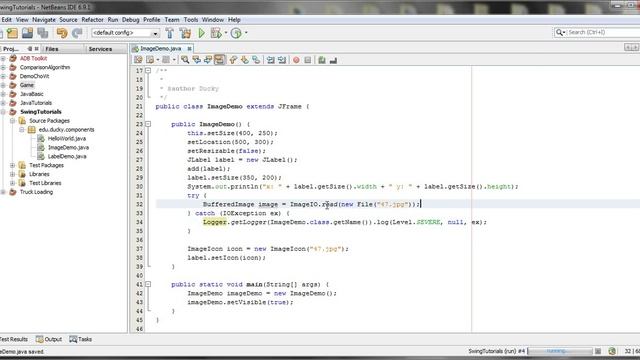Fold the Javadoc comment at line 17

click(148, 70)
